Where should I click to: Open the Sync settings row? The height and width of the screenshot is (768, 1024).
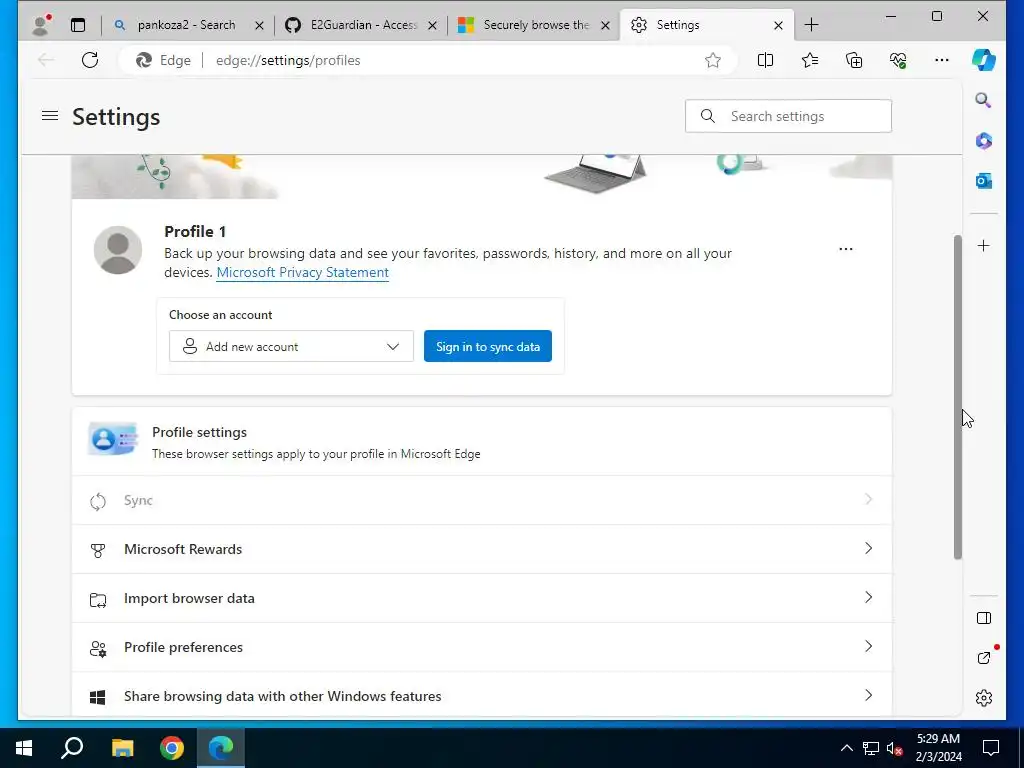(x=482, y=500)
